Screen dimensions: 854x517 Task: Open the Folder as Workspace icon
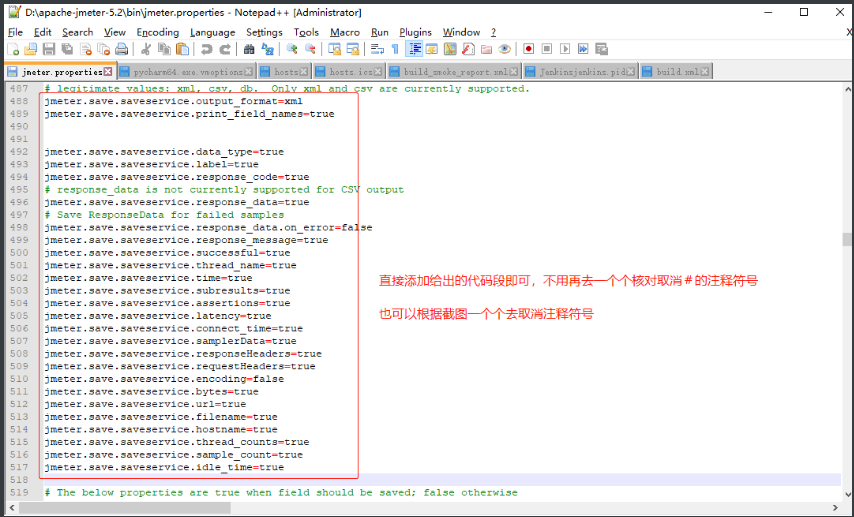click(x=486, y=50)
